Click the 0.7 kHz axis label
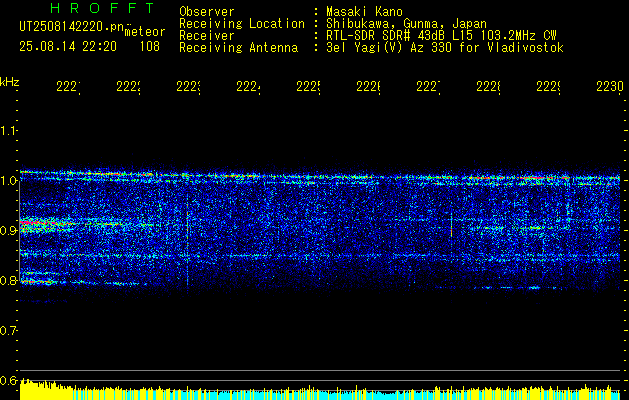 coord(8,331)
